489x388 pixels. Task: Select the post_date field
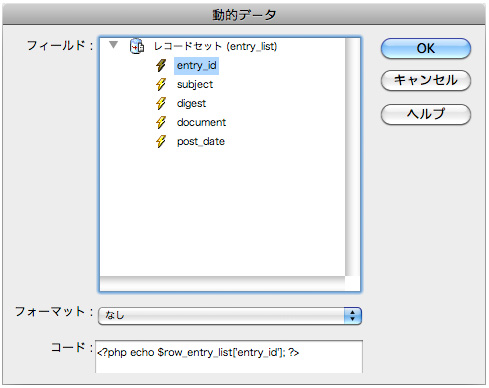point(201,141)
